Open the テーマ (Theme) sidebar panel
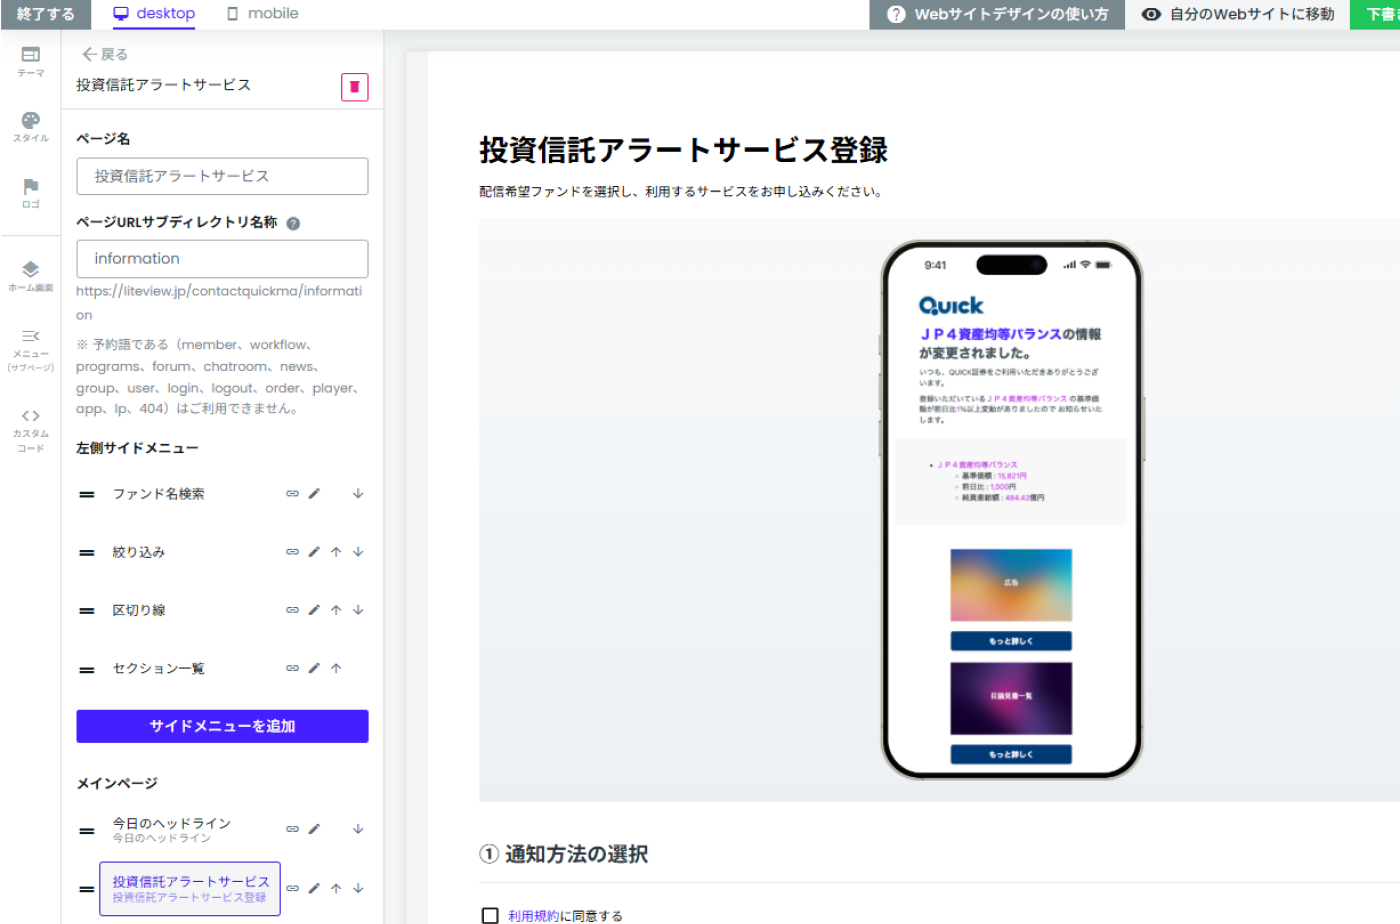1400x924 pixels. click(x=31, y=61)
